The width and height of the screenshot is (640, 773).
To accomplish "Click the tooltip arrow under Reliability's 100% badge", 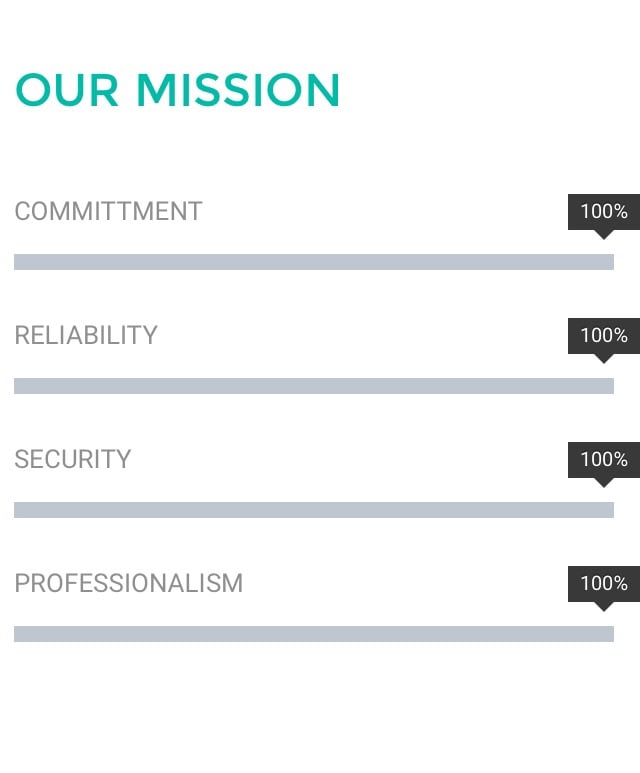I will [604, 358].
